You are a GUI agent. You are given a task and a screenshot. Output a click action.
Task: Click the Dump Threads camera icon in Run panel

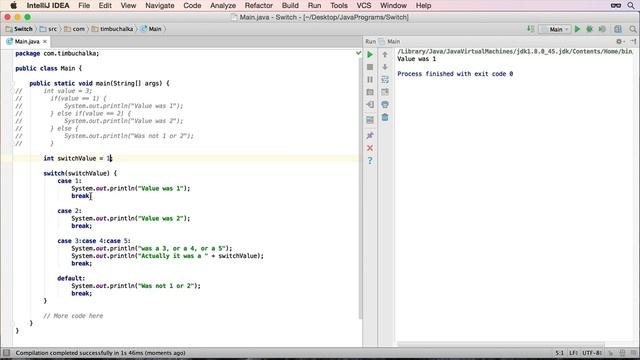point(370,92)
